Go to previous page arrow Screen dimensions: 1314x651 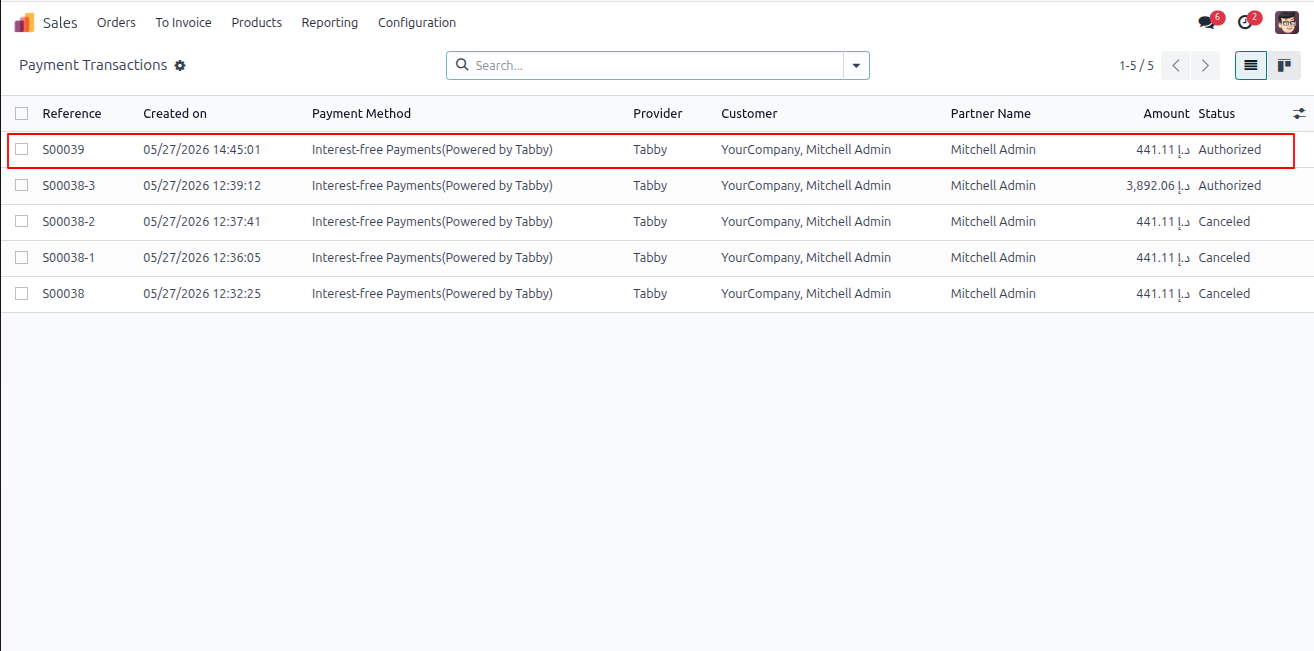[1176, 65]
